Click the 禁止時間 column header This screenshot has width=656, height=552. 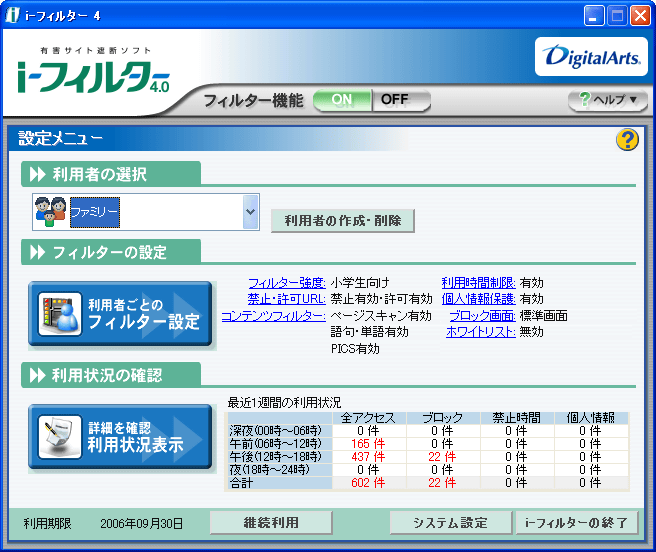(517, 418)
